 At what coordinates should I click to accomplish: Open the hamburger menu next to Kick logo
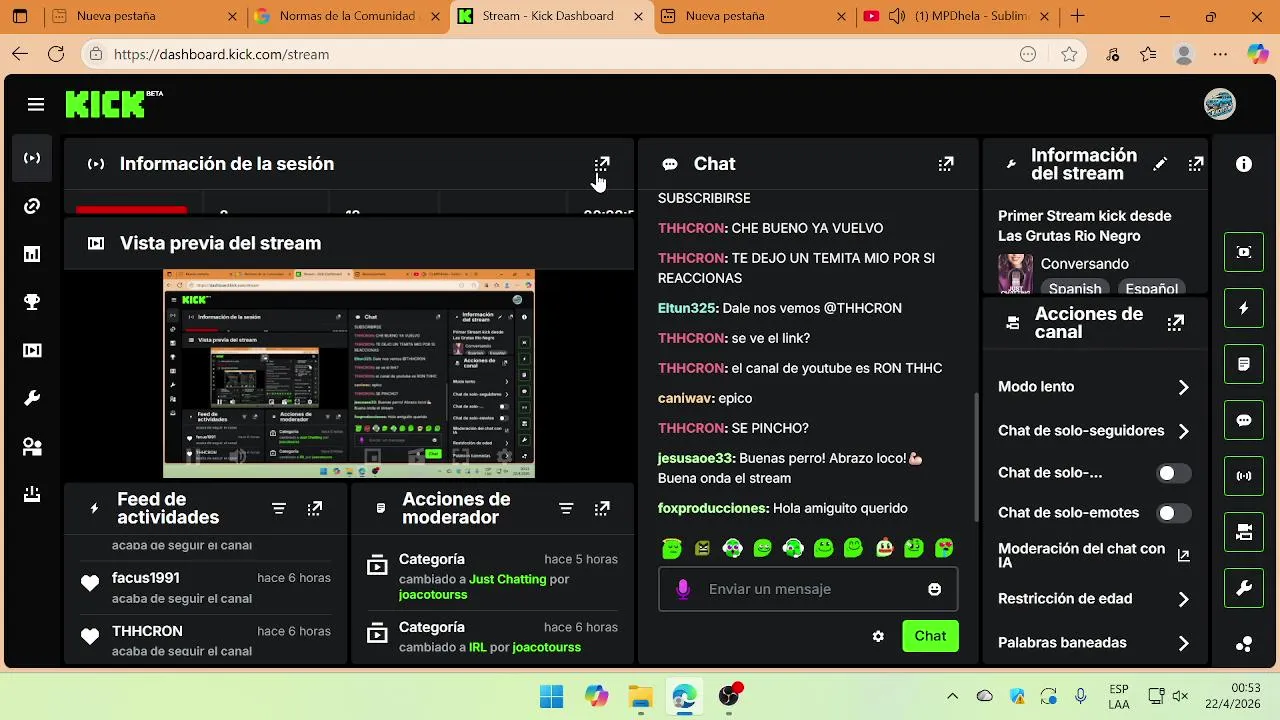pos(36,104)
